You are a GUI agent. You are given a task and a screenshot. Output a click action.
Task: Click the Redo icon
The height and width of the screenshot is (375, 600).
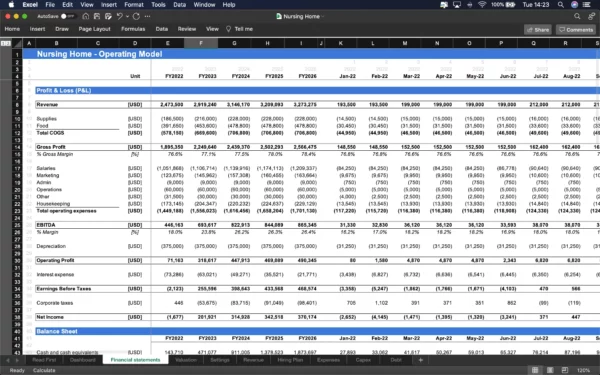point(136,16)
